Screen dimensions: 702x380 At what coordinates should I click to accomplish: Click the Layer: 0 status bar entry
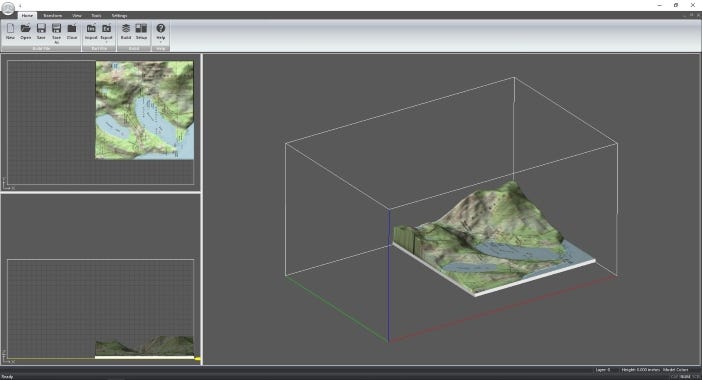603,370
